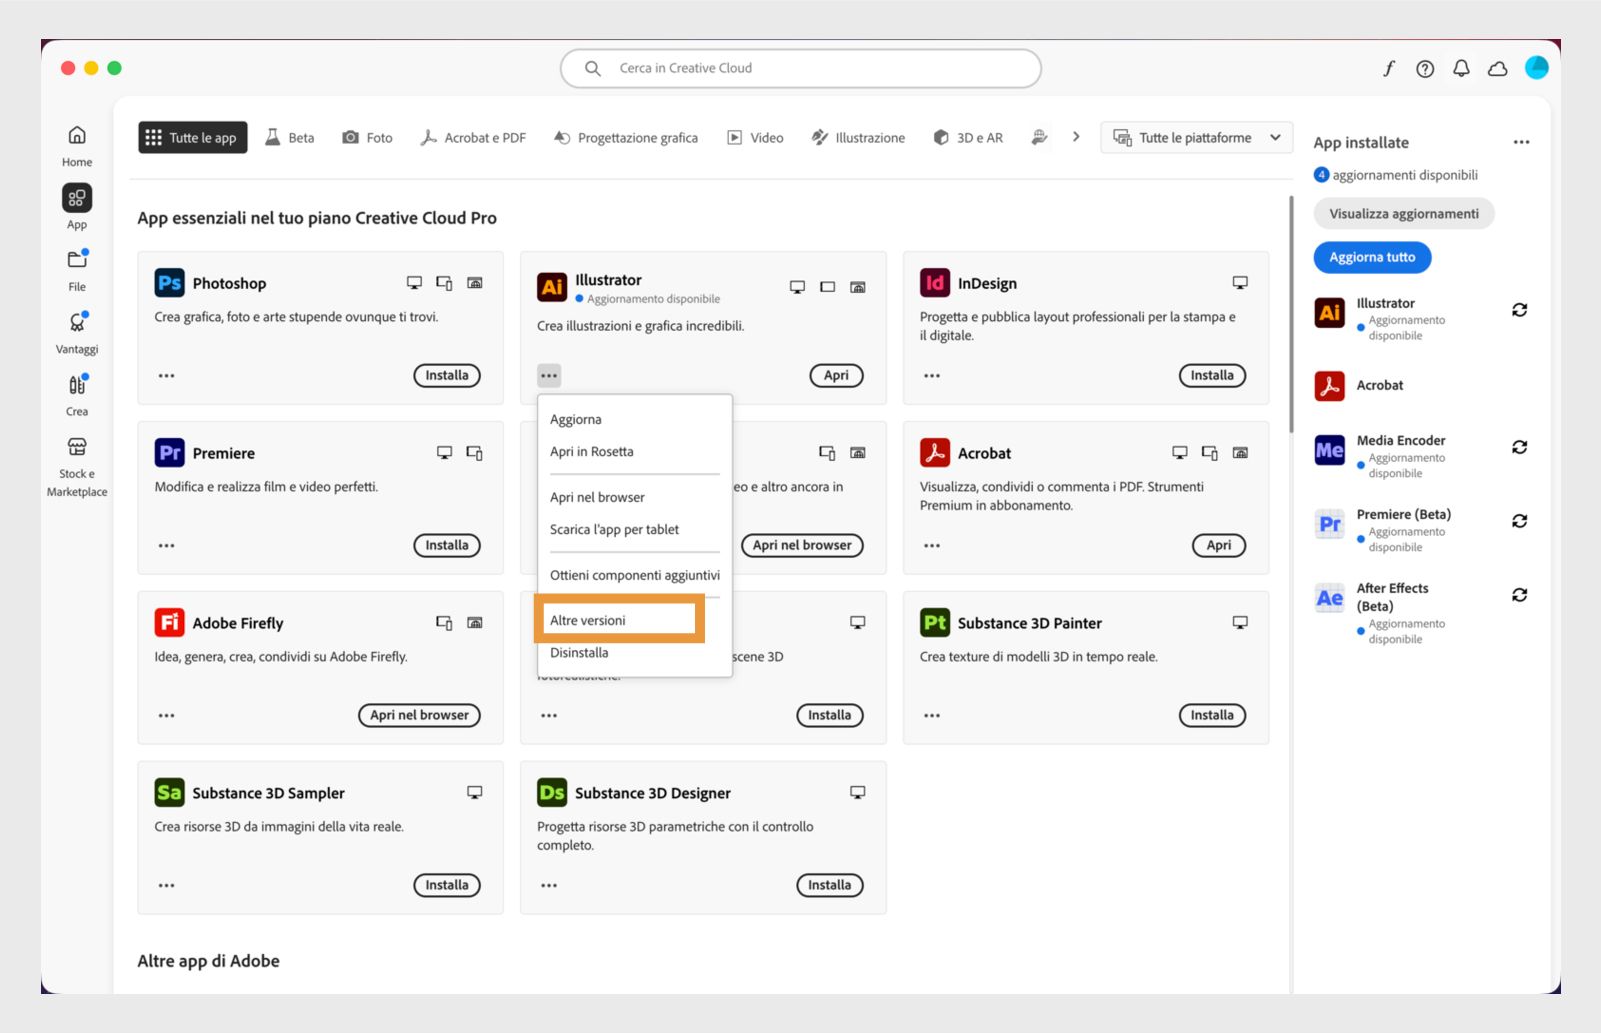Open Photoshop card three-dot menu

(x=166, y=376)
